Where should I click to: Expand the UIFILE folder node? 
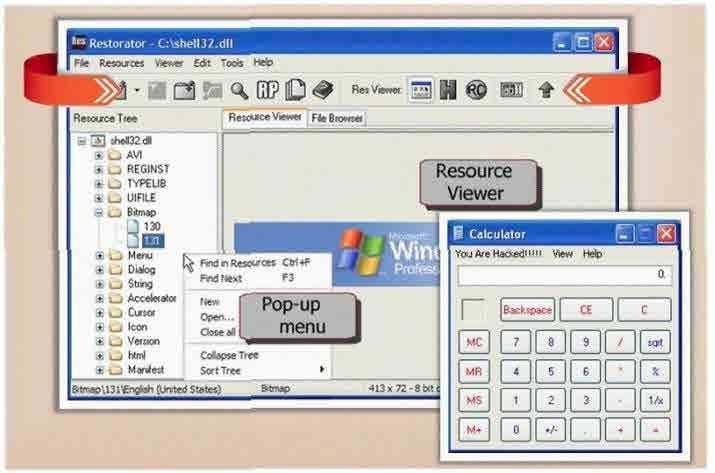tap(98, 198)
